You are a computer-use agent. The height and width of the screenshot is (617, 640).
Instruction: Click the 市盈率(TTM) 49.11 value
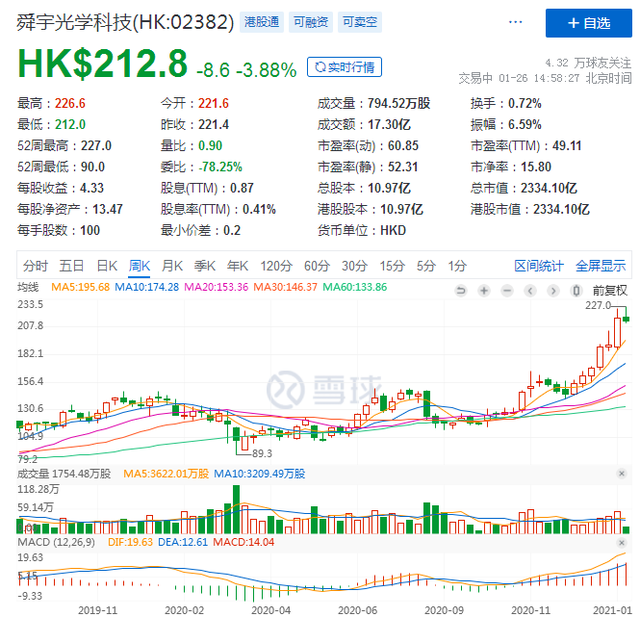point(567,146)
